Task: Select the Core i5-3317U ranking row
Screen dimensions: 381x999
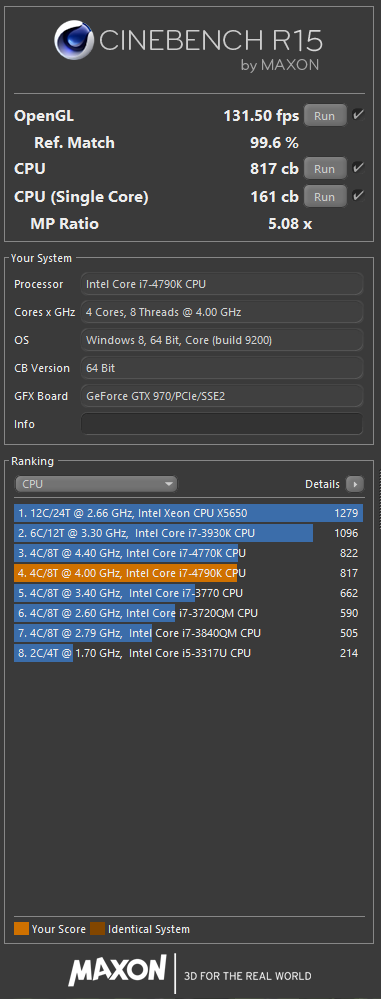Action: click(x=189, y=653)
